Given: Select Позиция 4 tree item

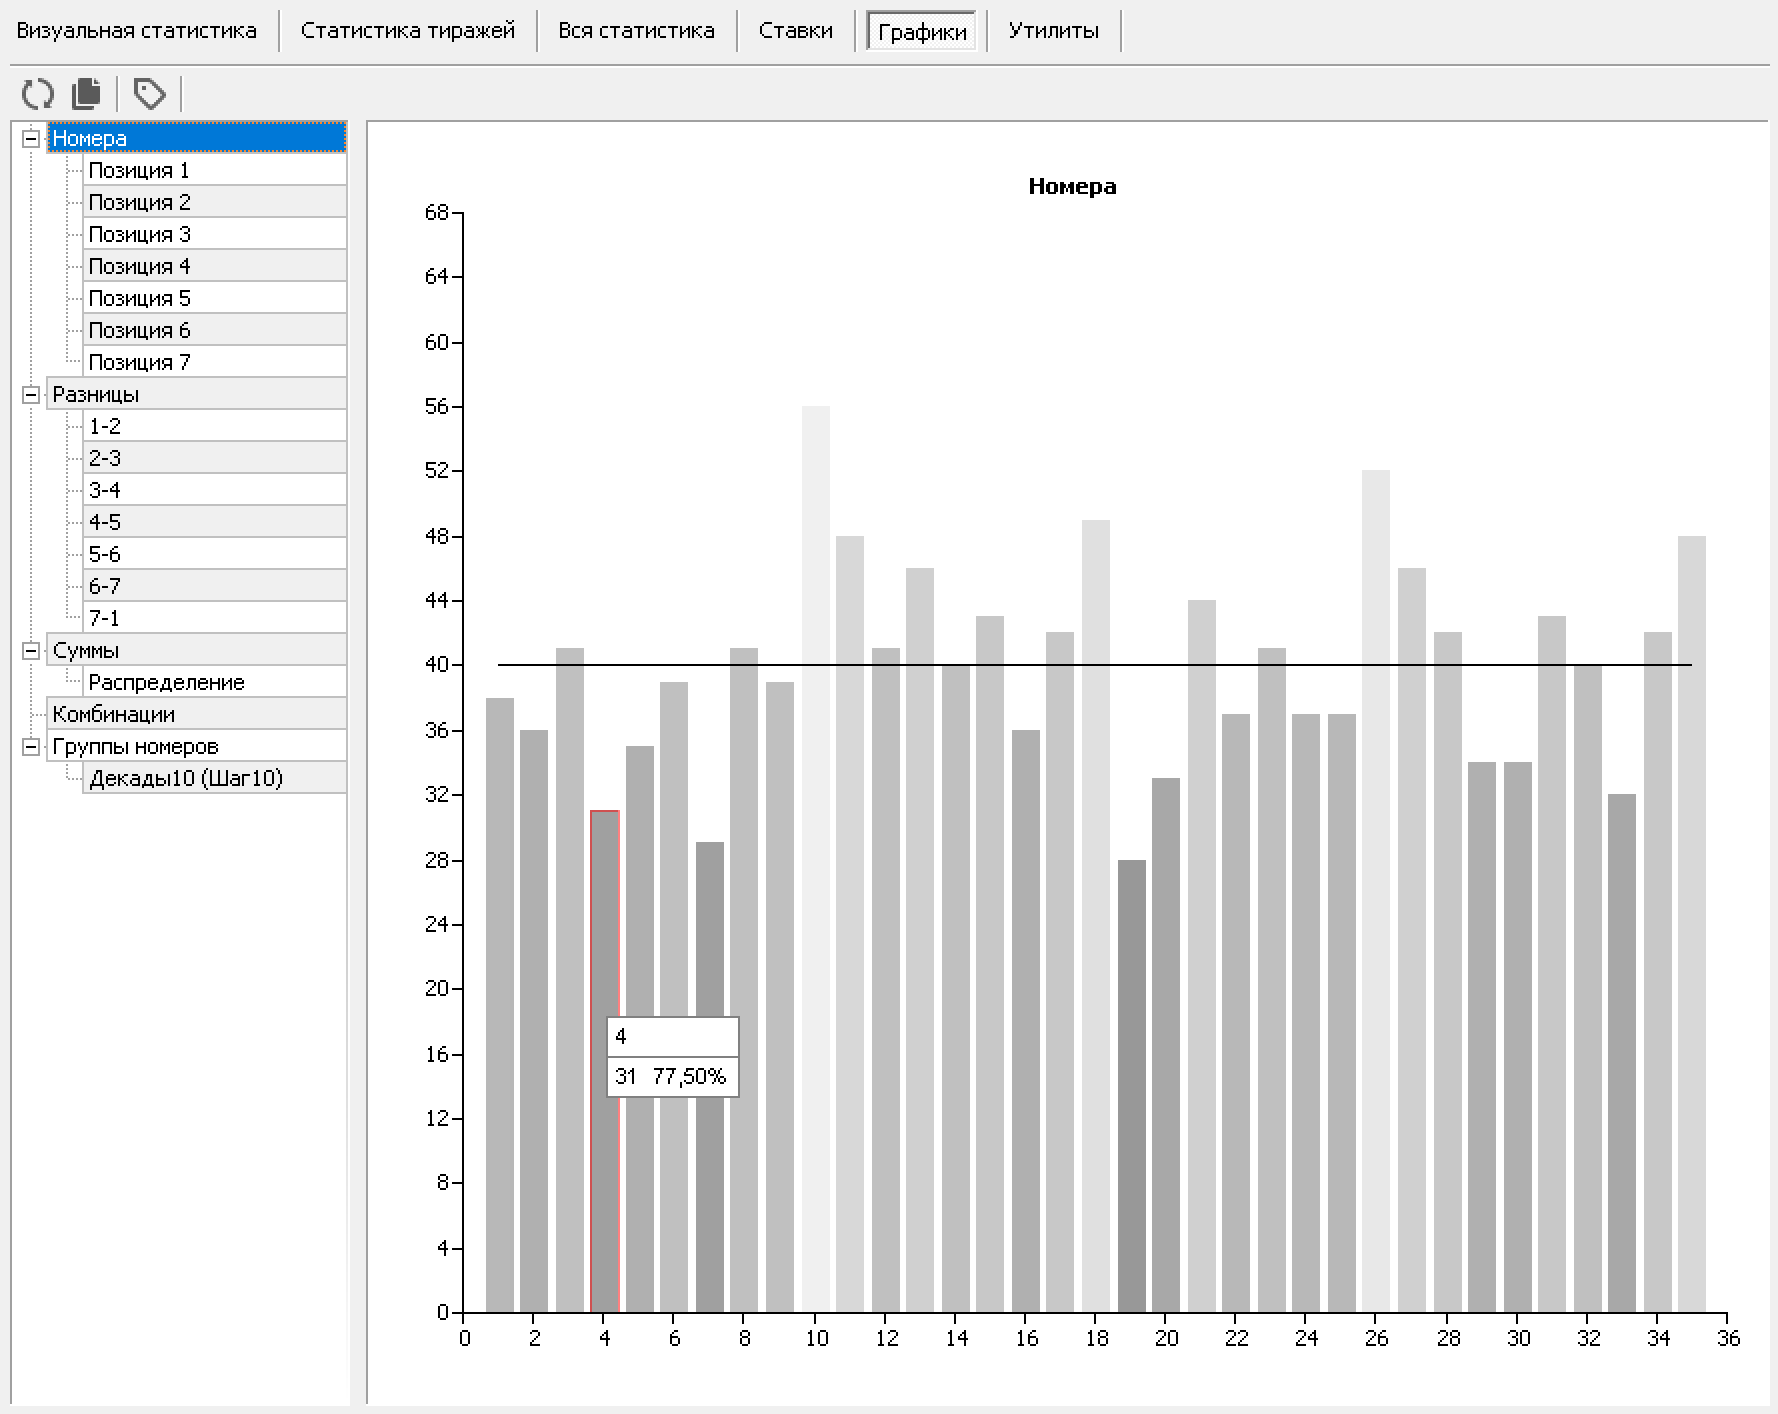Looking at the screenshot, I should [215, 266].
